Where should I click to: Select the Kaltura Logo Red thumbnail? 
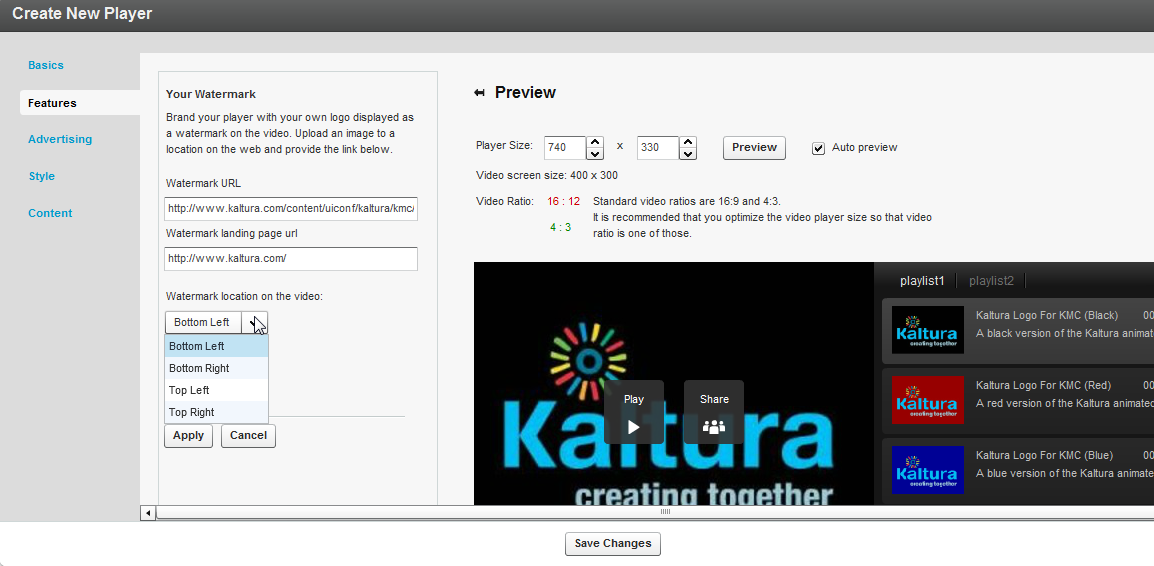point(927,400)
